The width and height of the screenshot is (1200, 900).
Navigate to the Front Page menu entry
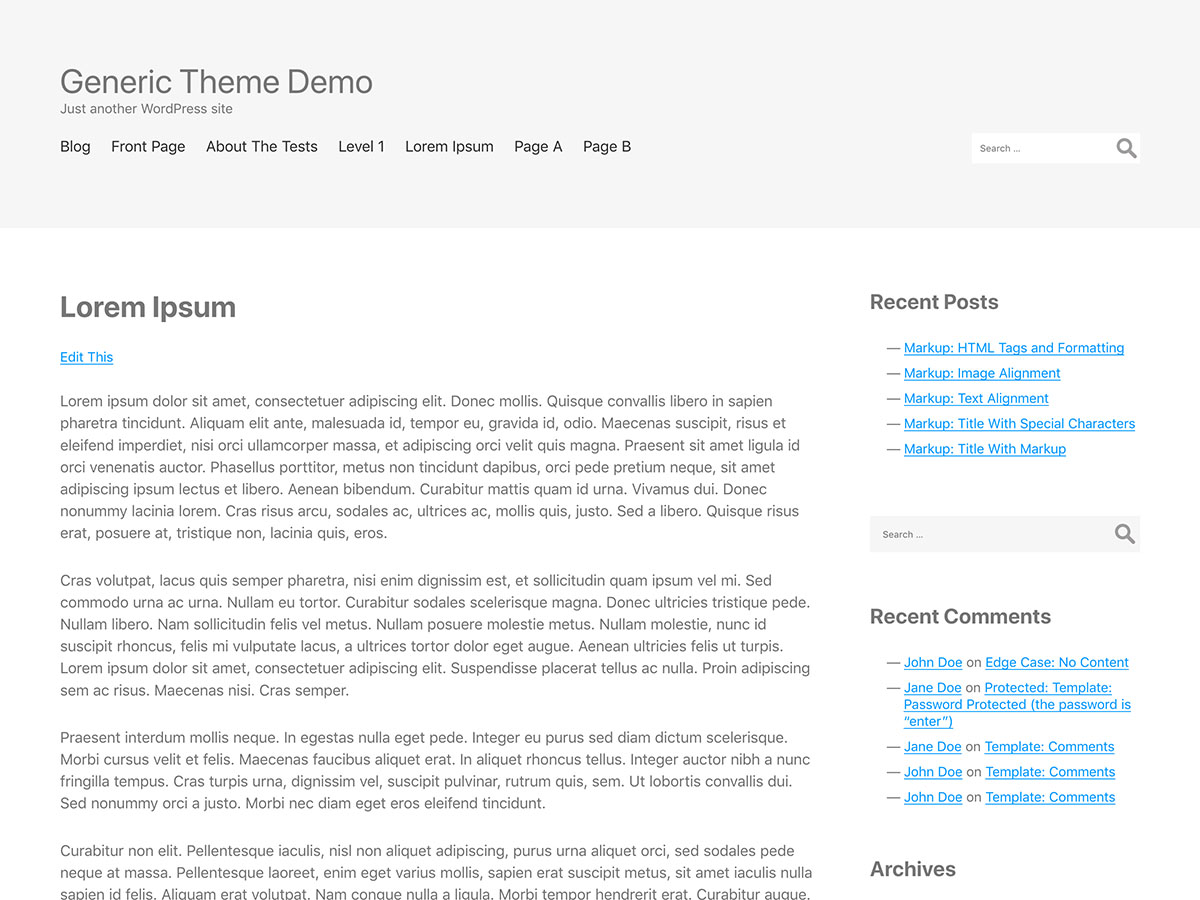tap(148, 146)
